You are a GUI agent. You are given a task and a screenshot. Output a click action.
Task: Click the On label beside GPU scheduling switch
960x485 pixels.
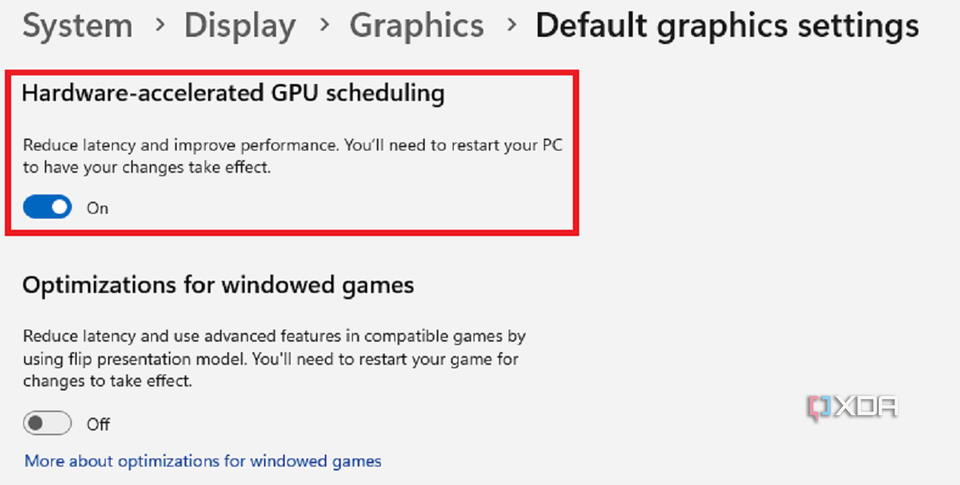pyautogui.click(x=98, y=208)
